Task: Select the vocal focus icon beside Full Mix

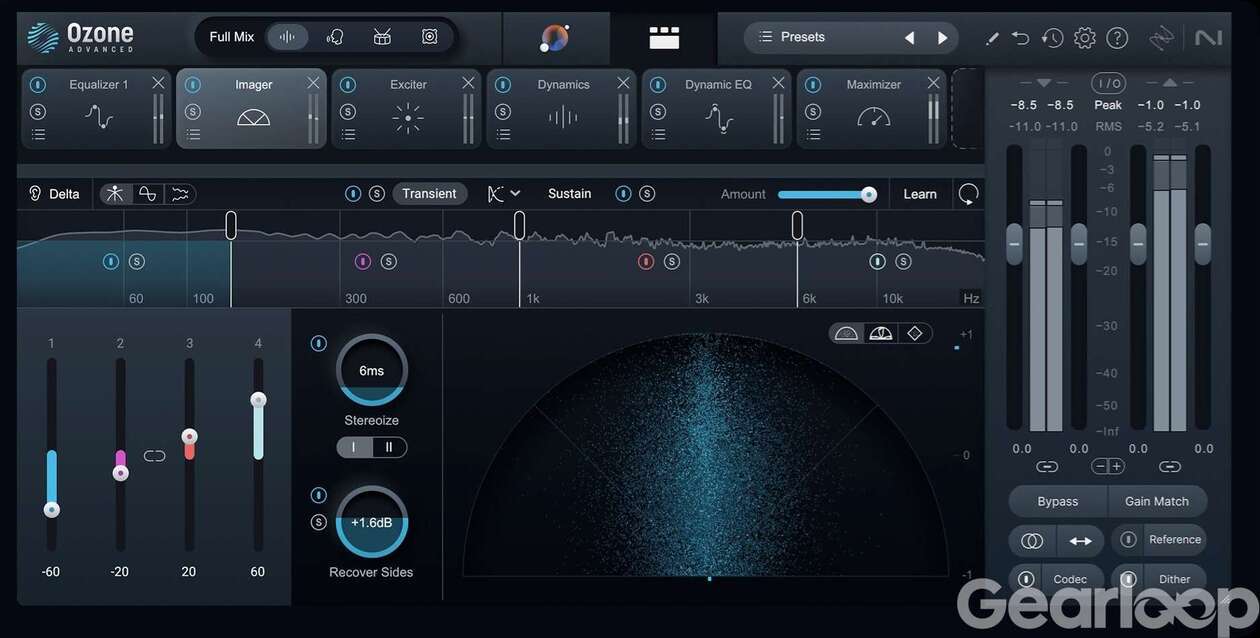Action: click(335, 37)
